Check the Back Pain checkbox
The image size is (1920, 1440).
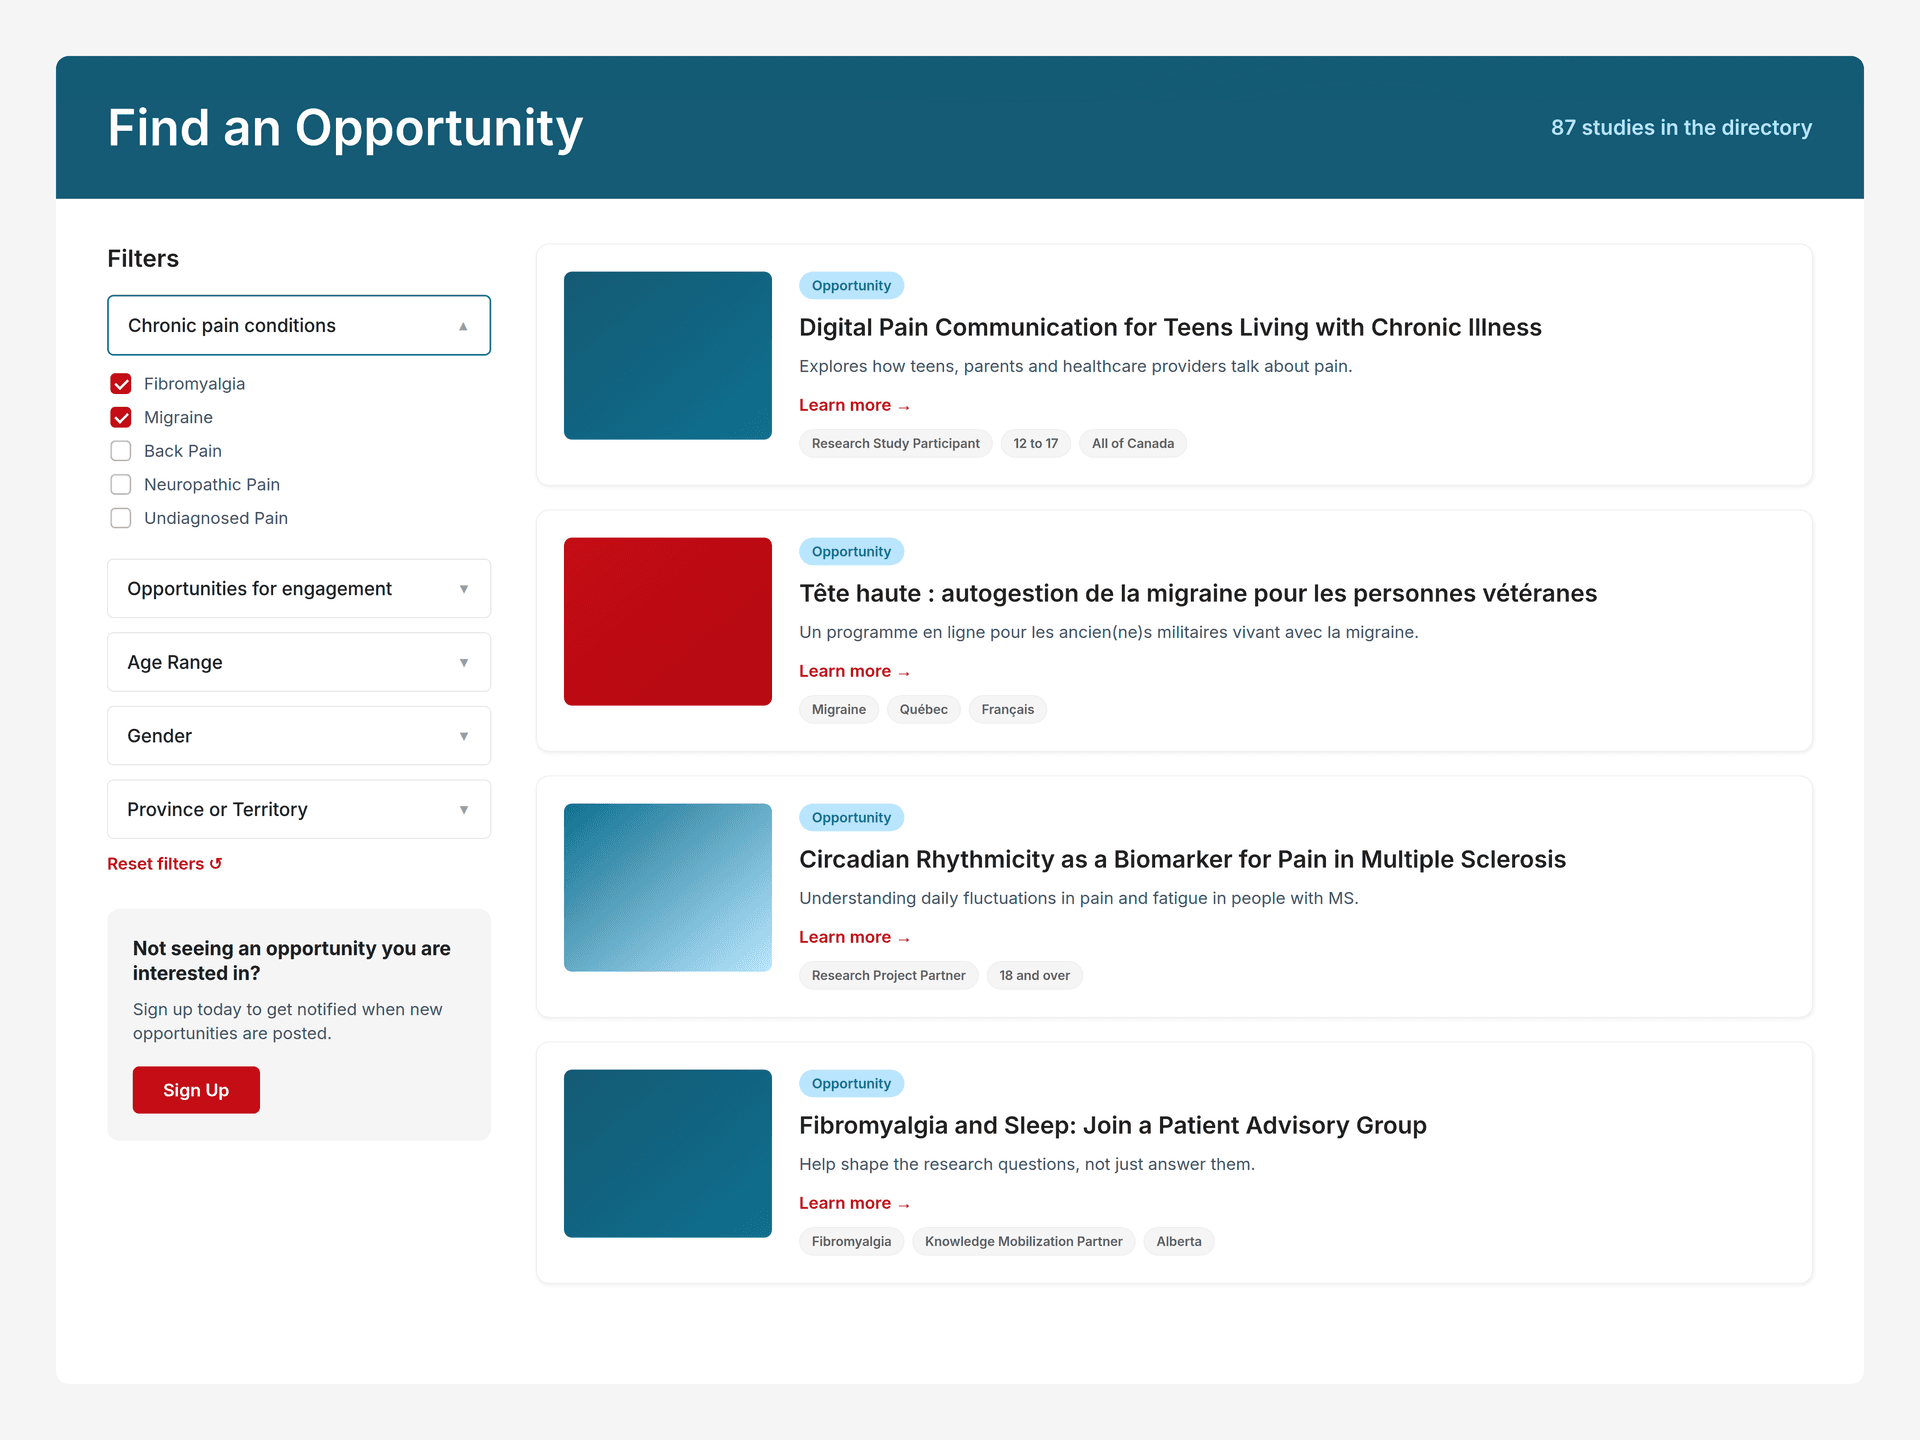click(x=121, y=451)
